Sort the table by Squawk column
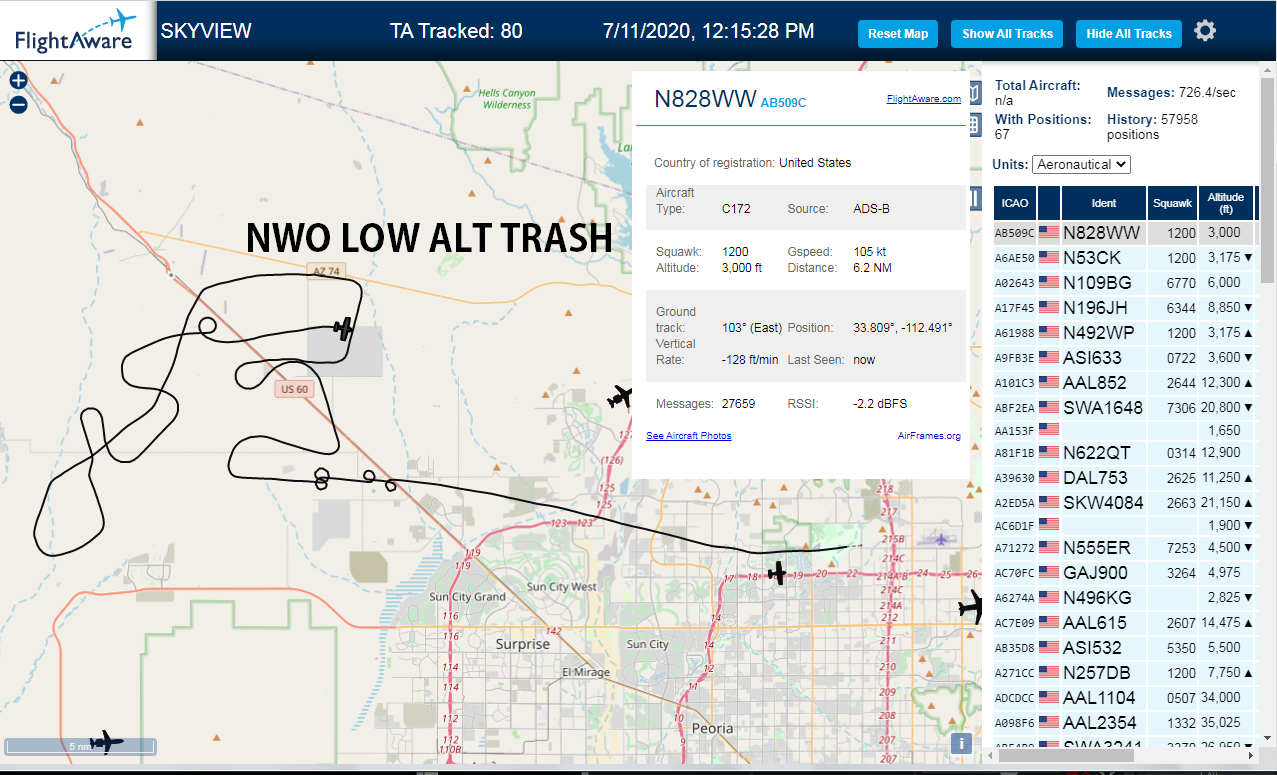 [x=1172, y=203]
